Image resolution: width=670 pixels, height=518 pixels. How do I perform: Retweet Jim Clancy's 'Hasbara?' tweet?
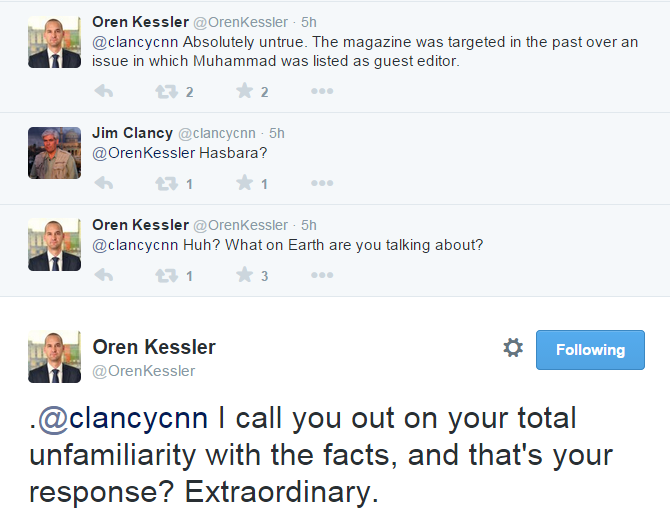click(165, 183)
